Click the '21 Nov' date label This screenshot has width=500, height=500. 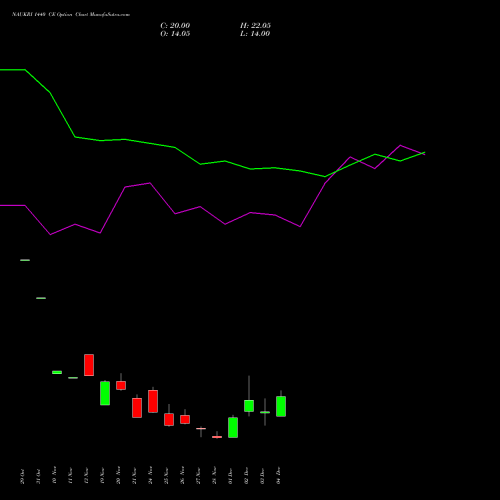(134, 475)
